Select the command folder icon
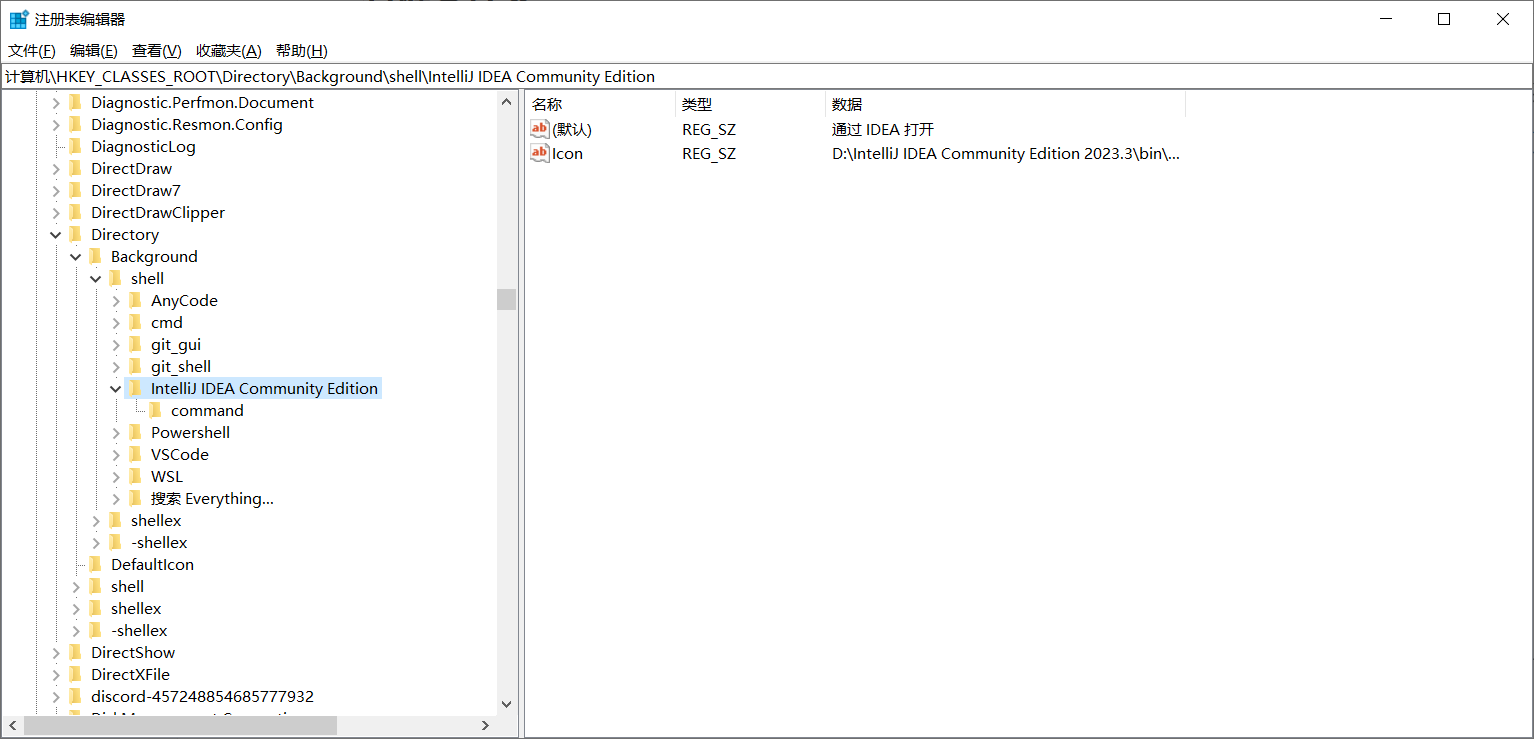 (156, 410)
